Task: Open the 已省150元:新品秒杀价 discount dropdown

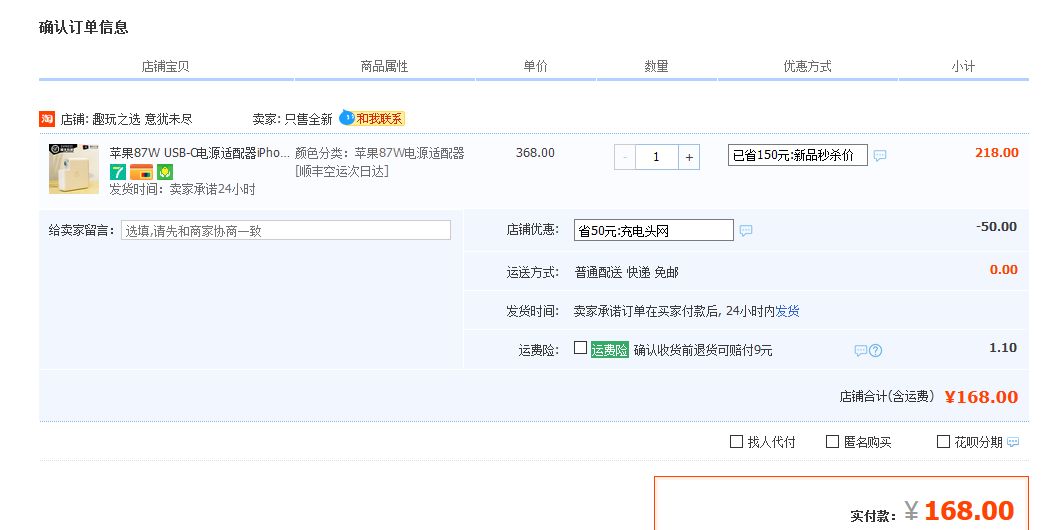Action: [x=798, y=155]
